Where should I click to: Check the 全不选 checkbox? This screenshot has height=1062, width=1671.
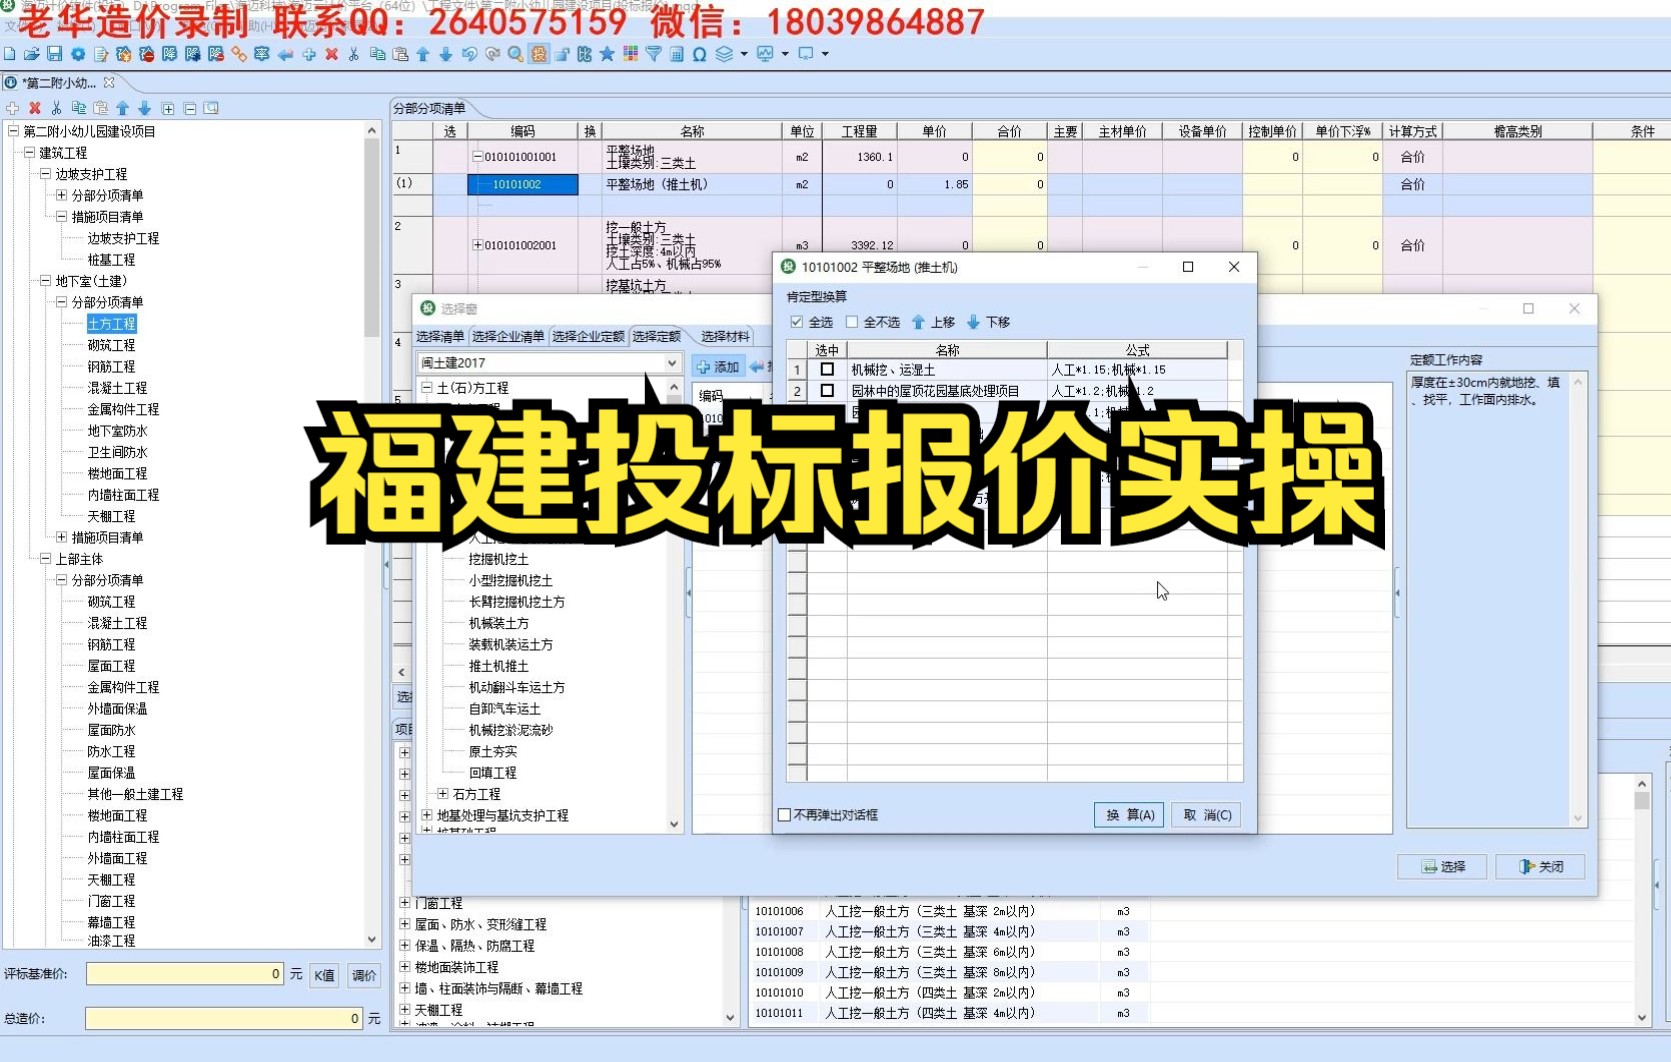click(x=852, y=322)
